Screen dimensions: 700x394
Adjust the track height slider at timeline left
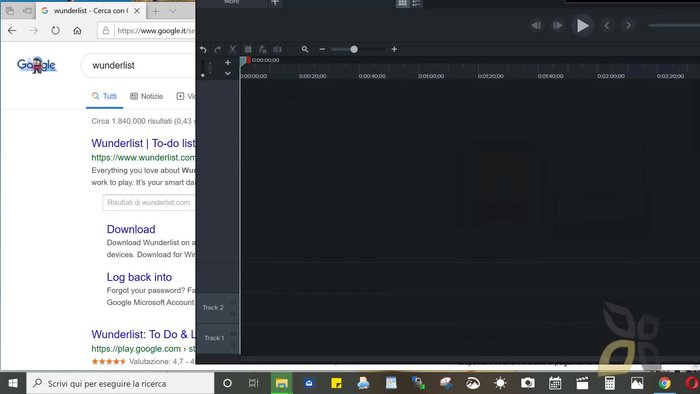[203, 75]
